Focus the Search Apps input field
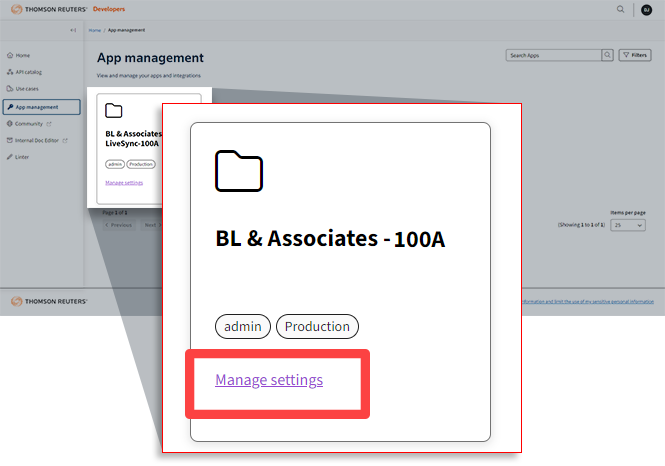Viewport: 665px width, 466px height. [x=553, y=55]
